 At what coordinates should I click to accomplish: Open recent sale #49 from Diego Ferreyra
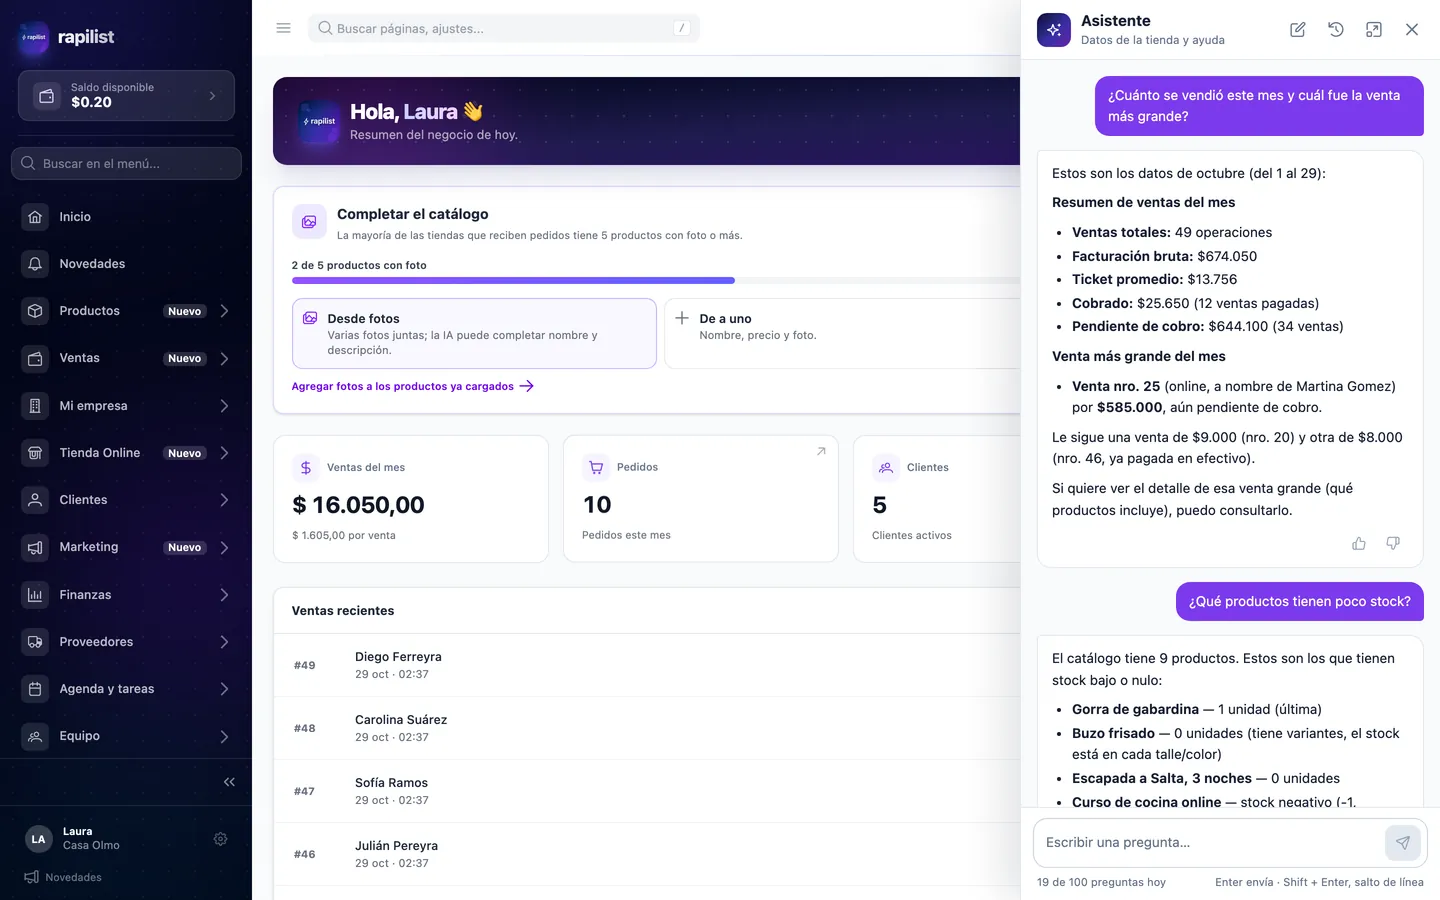[x=647, y=665]
